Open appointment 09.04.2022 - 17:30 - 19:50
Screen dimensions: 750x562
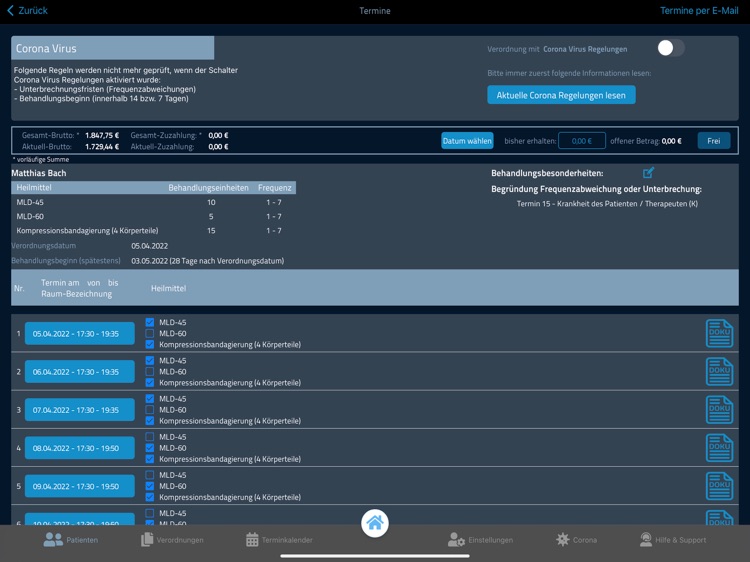coord(79,486)
